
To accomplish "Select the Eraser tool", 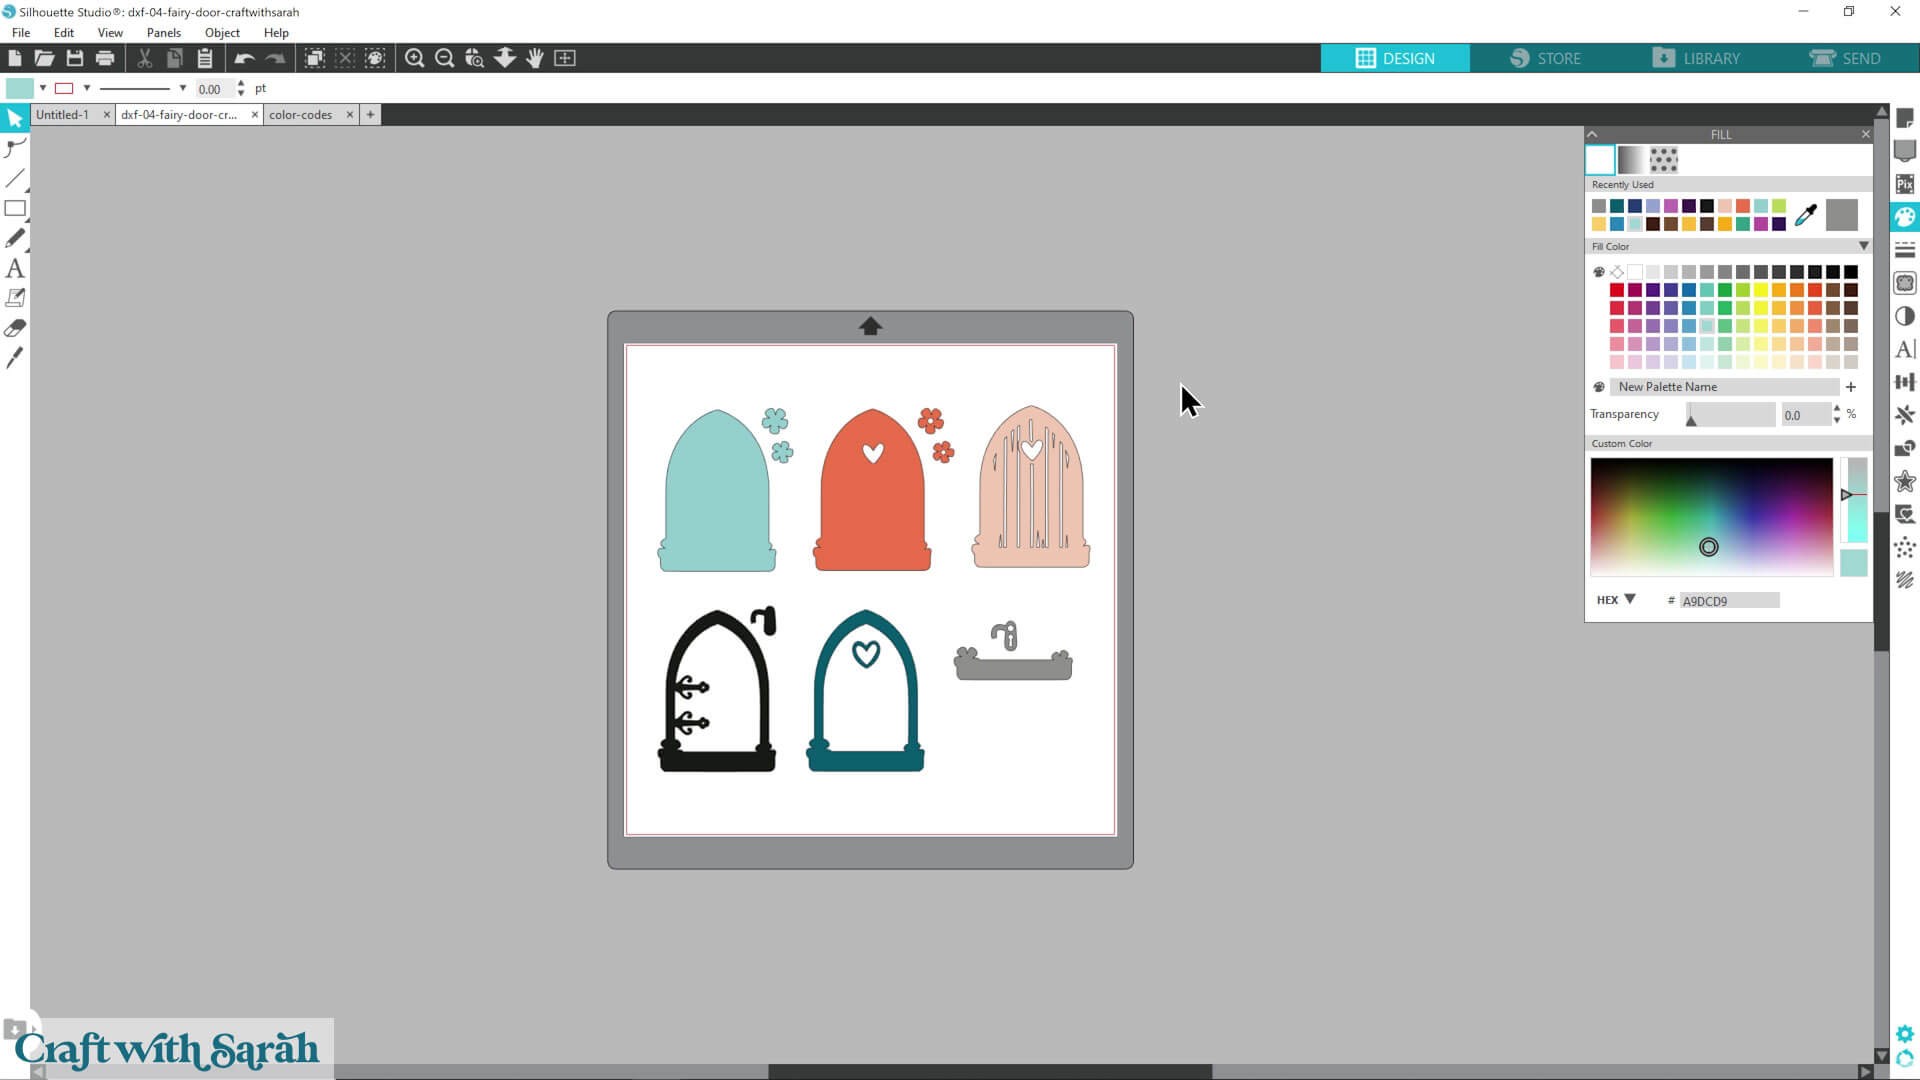I will coord(15,328).
